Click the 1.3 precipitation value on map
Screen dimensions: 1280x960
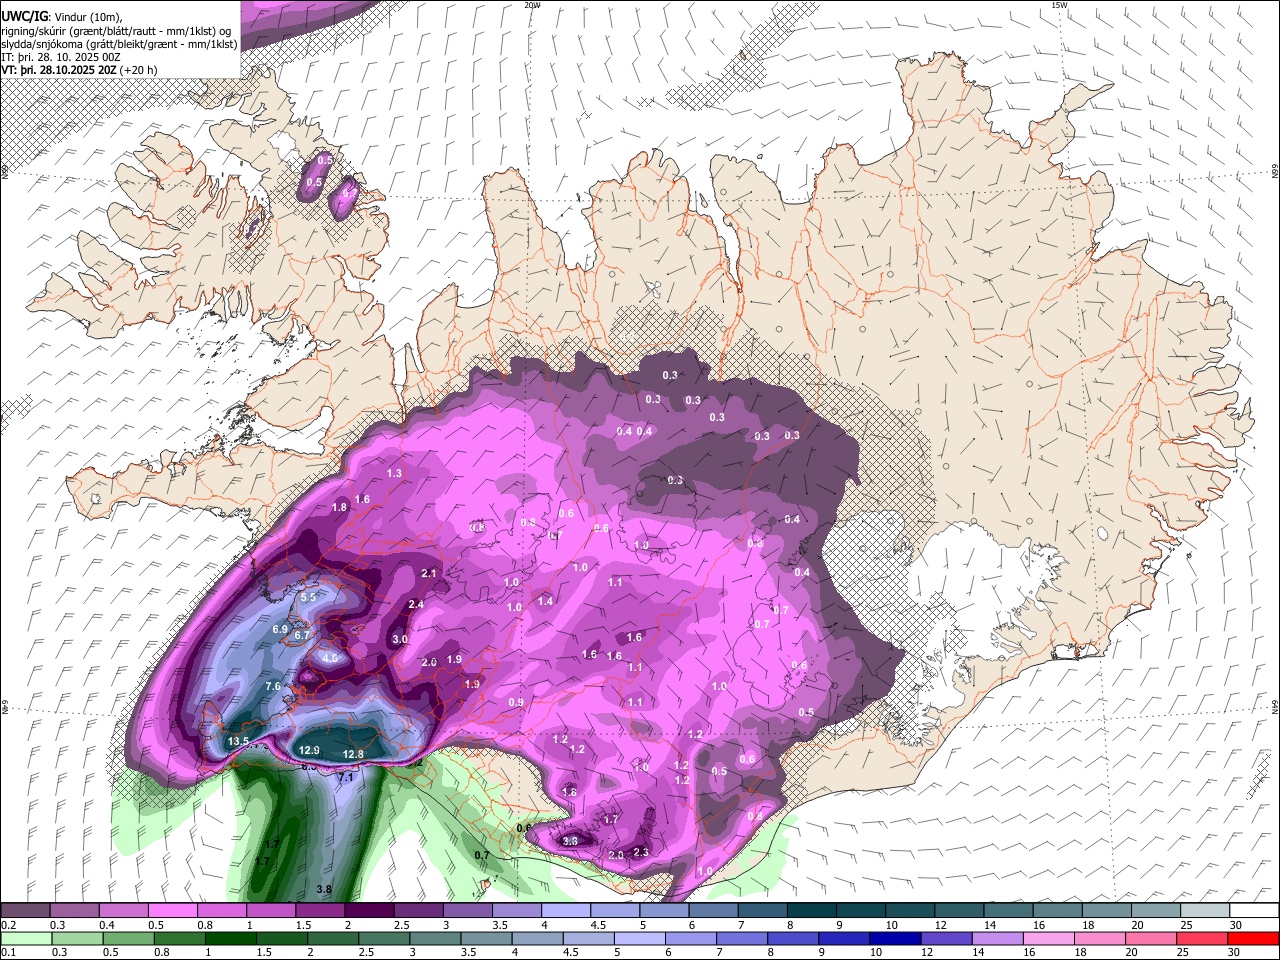tap(394, 473)
